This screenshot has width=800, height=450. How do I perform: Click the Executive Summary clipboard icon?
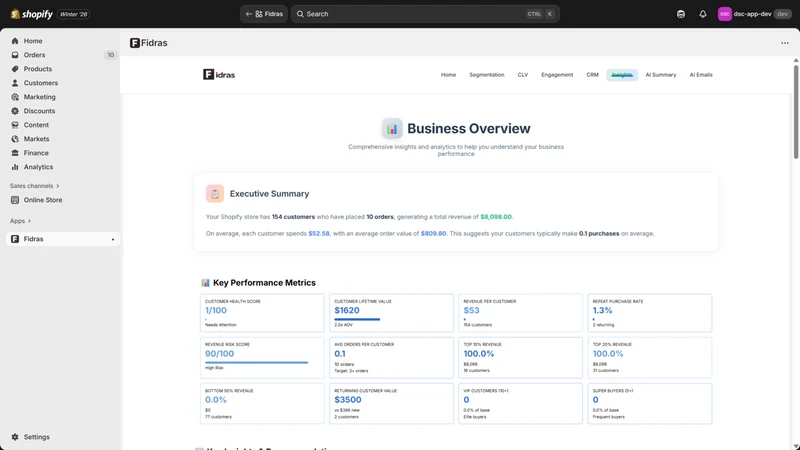tap(215, 194)
